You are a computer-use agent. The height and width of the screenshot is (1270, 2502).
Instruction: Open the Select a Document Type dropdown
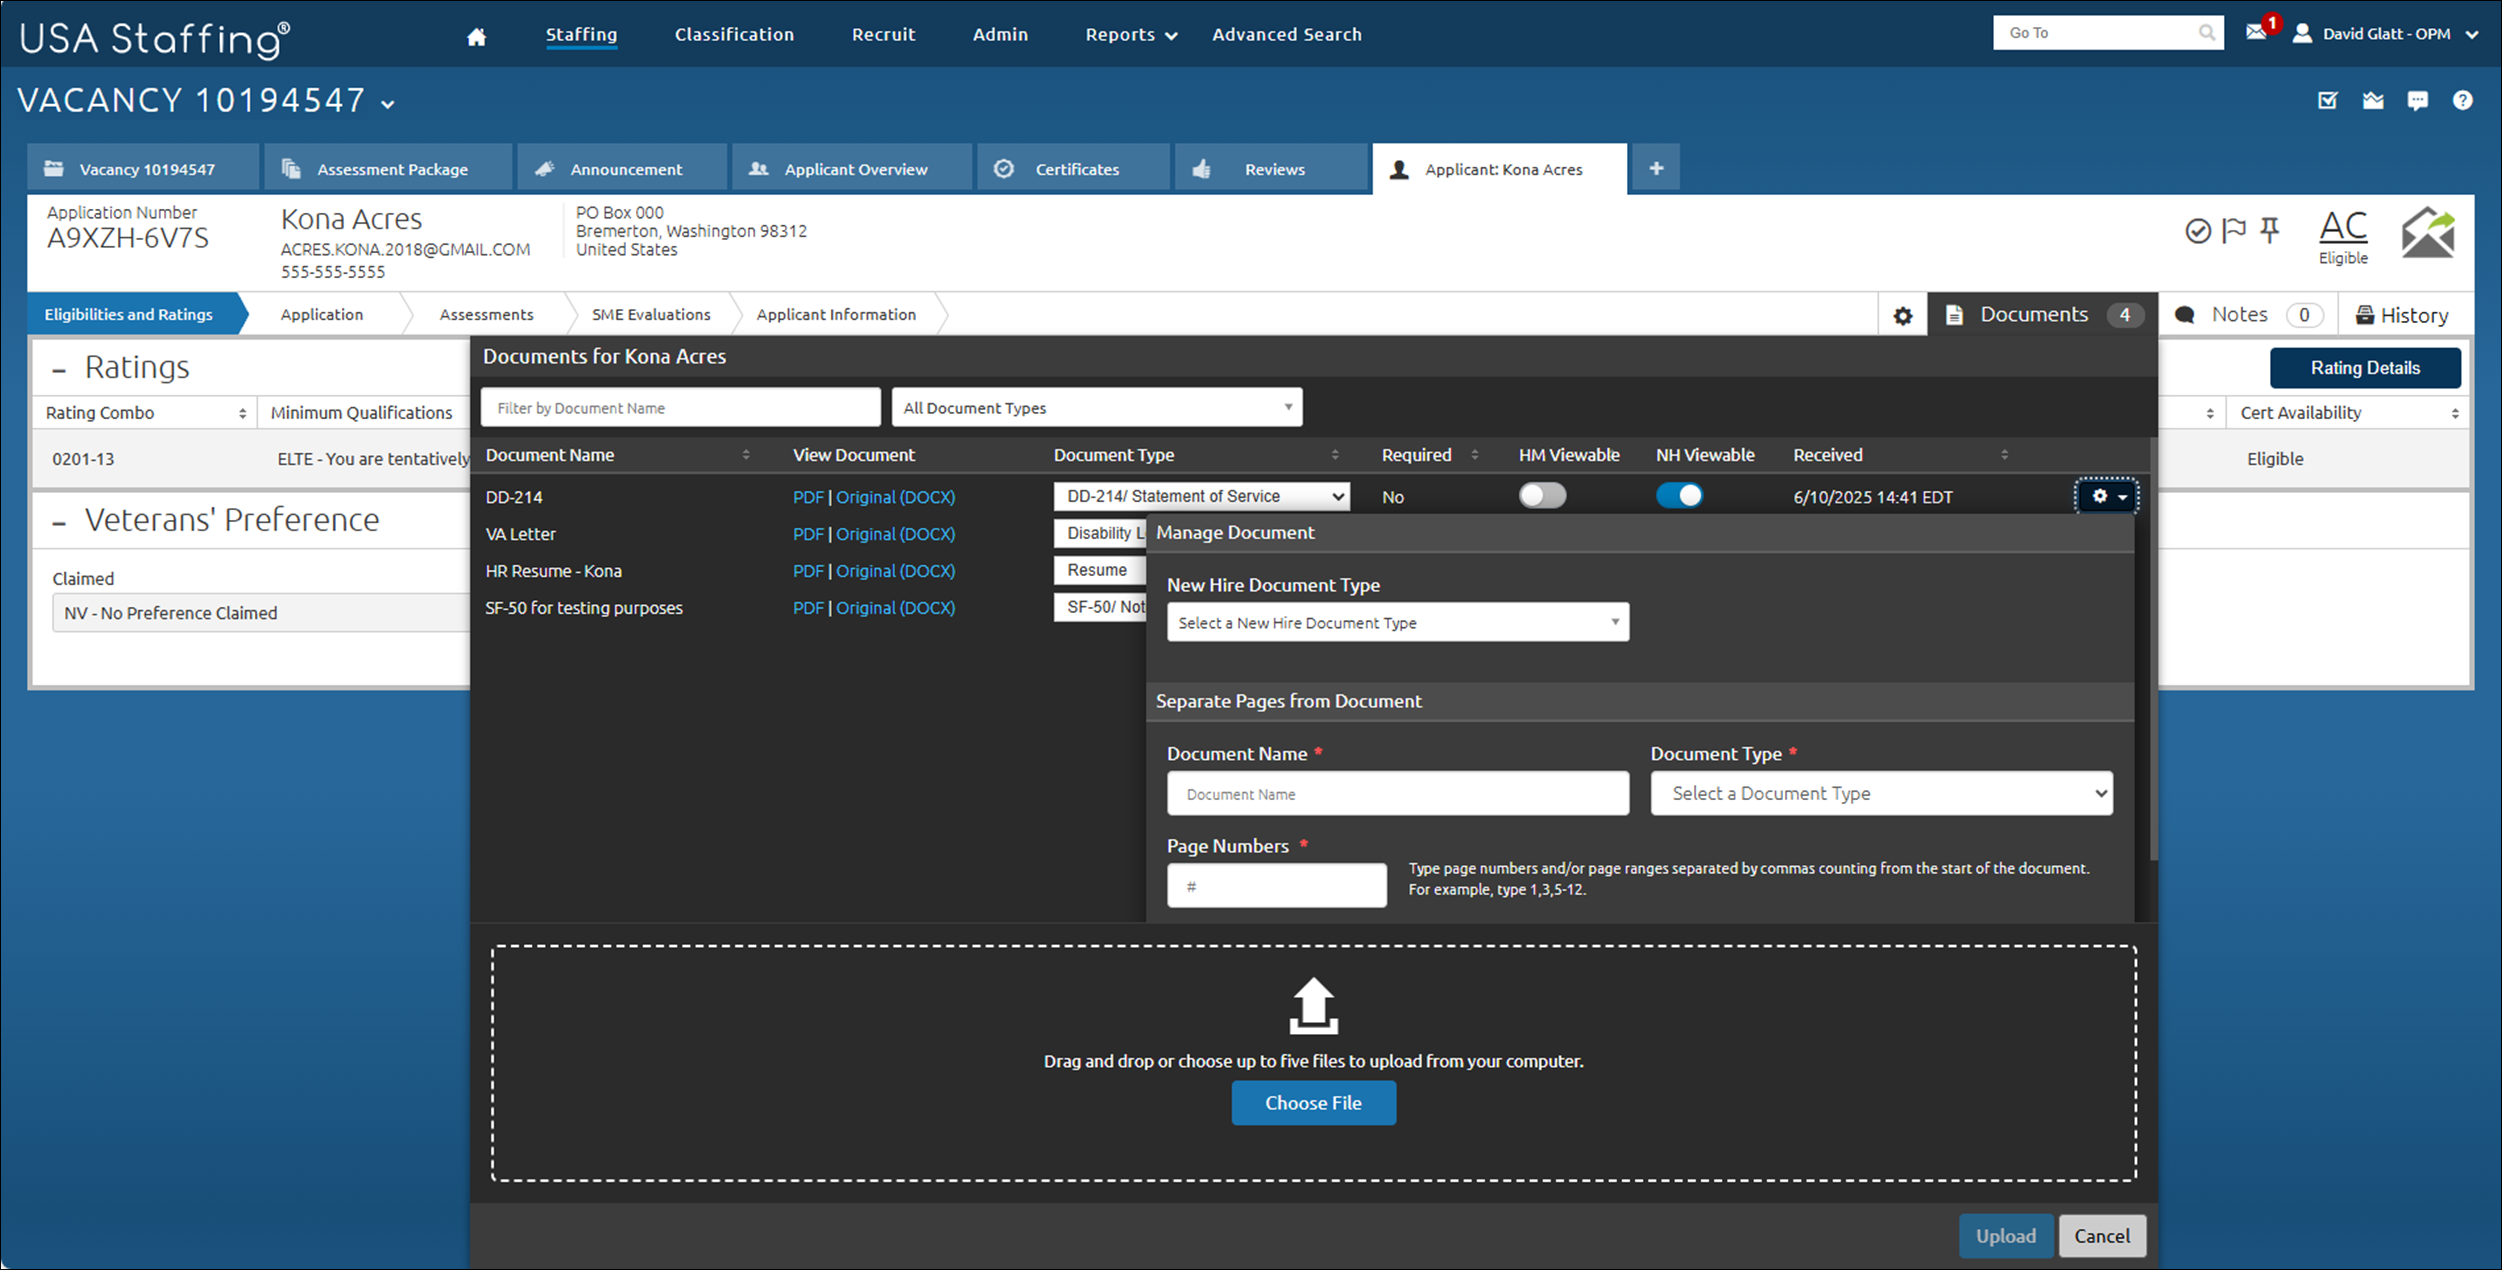pyautogui.click(x=1881, y=794)
